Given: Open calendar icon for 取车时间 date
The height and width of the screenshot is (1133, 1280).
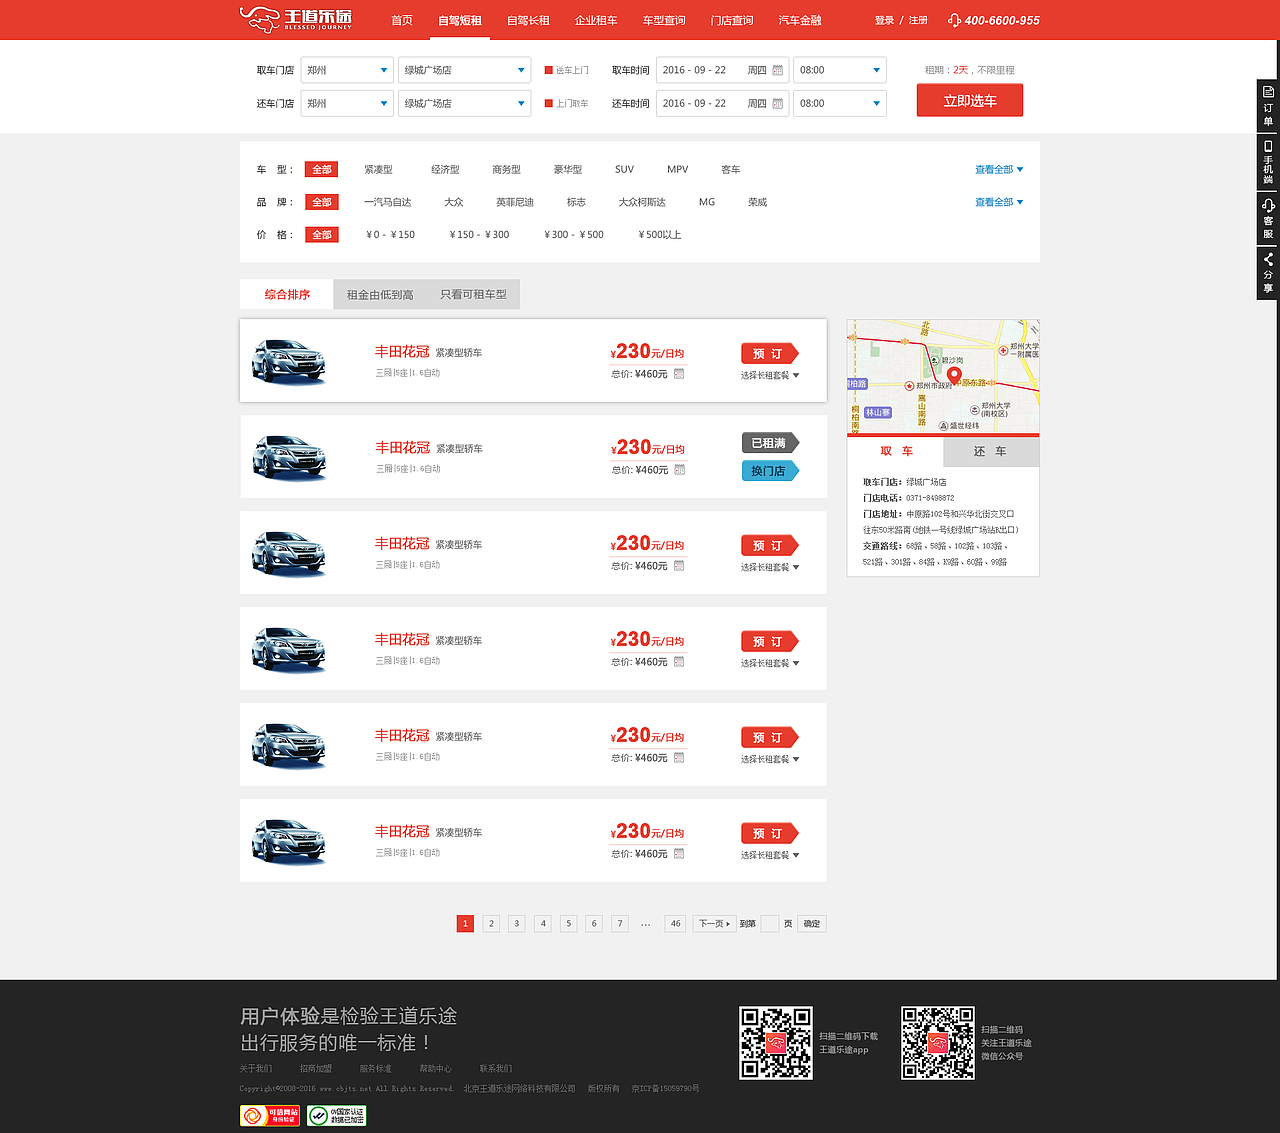Looking at the screenshot, I should click(778, 70).
